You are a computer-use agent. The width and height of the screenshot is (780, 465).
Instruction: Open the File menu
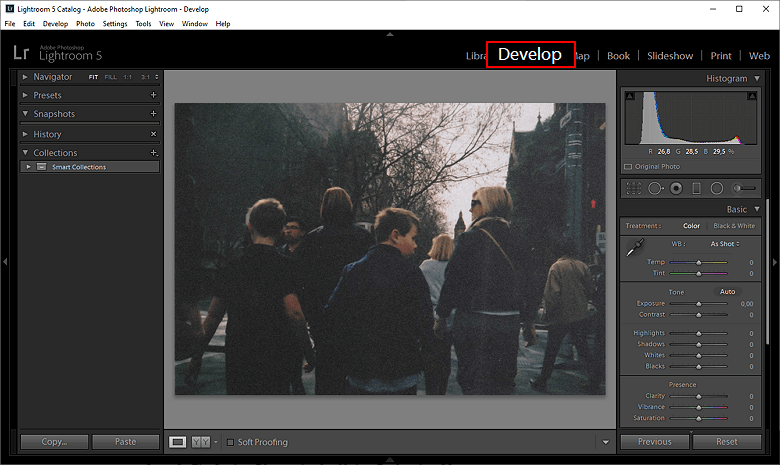[x=10, y=23]
